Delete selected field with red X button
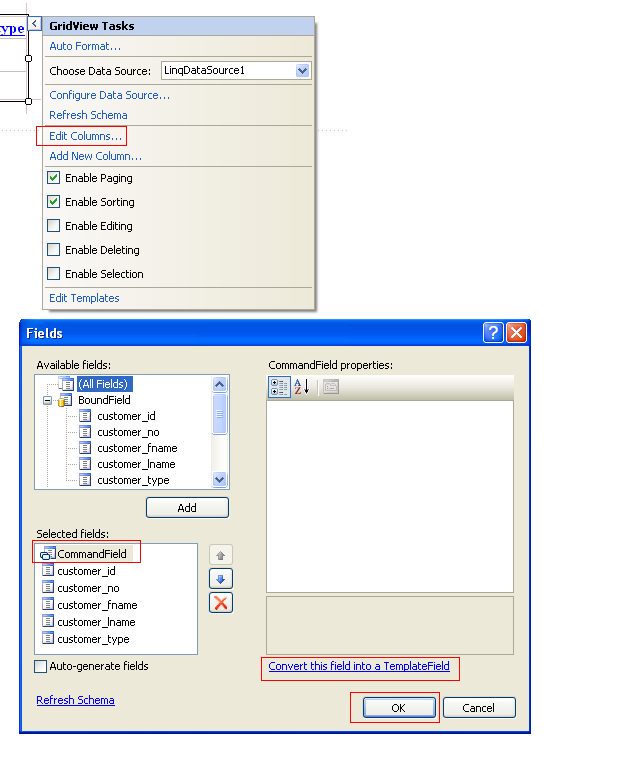The height and width of the screenshot is (757, 637). point(221,602)
